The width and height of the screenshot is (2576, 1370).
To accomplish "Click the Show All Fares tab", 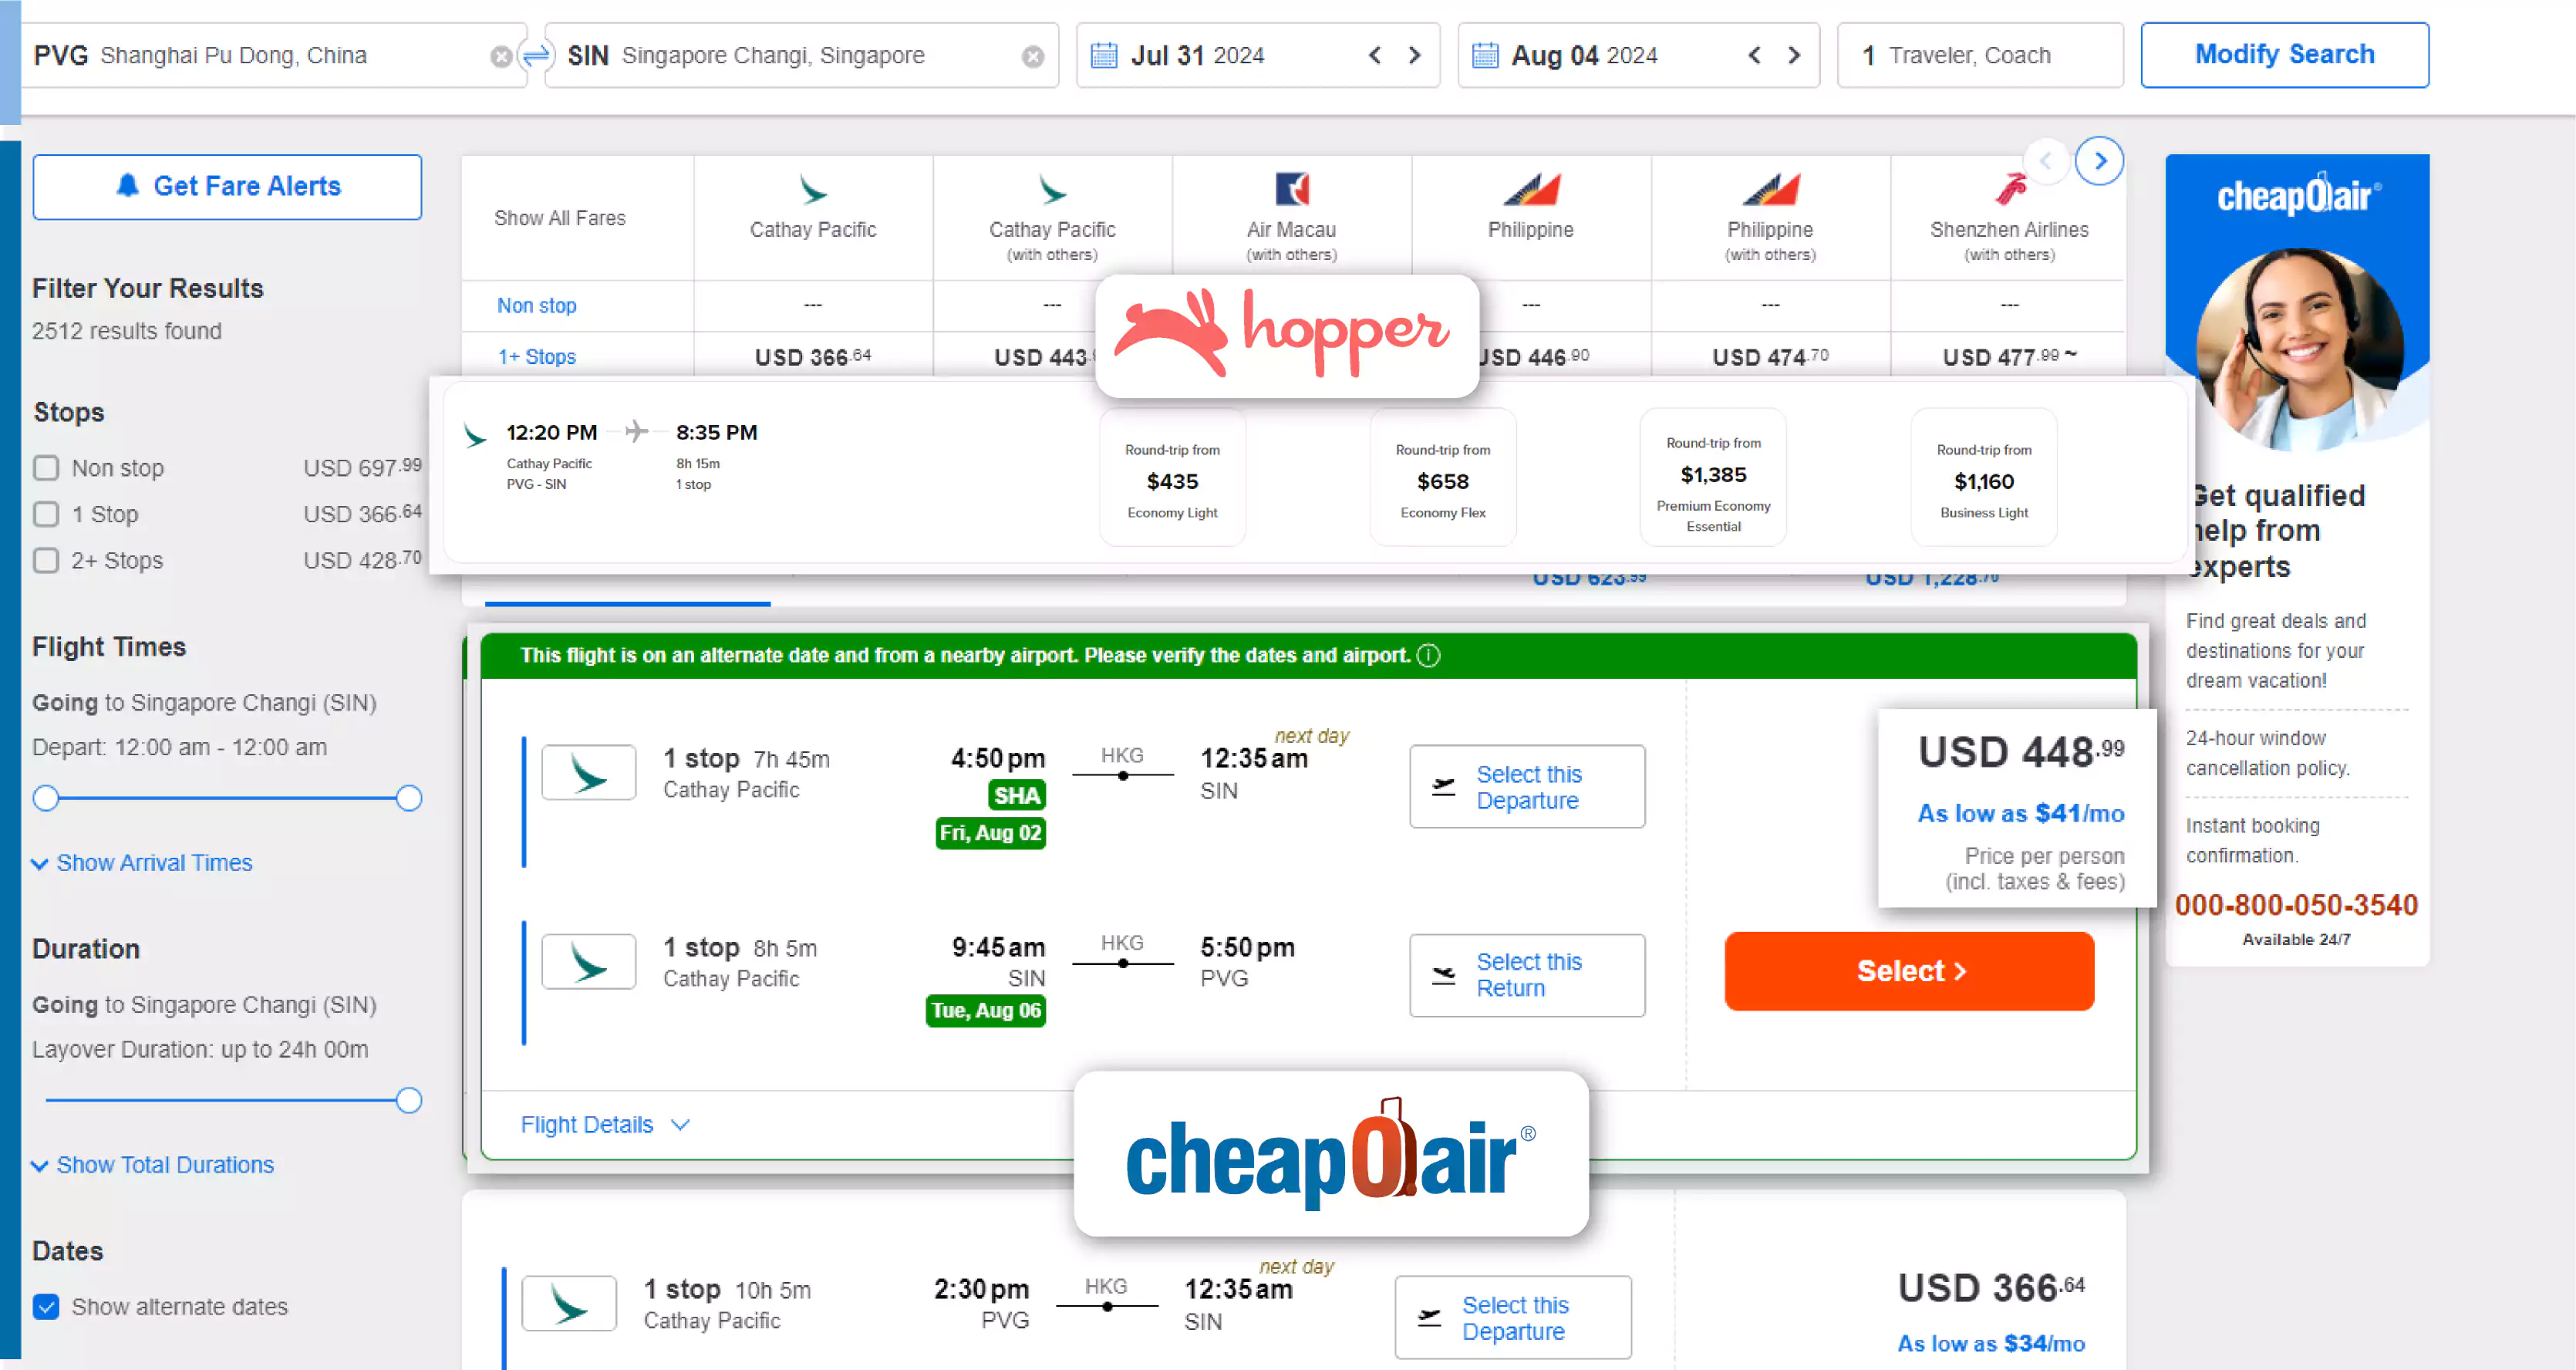I will (559, 217).
